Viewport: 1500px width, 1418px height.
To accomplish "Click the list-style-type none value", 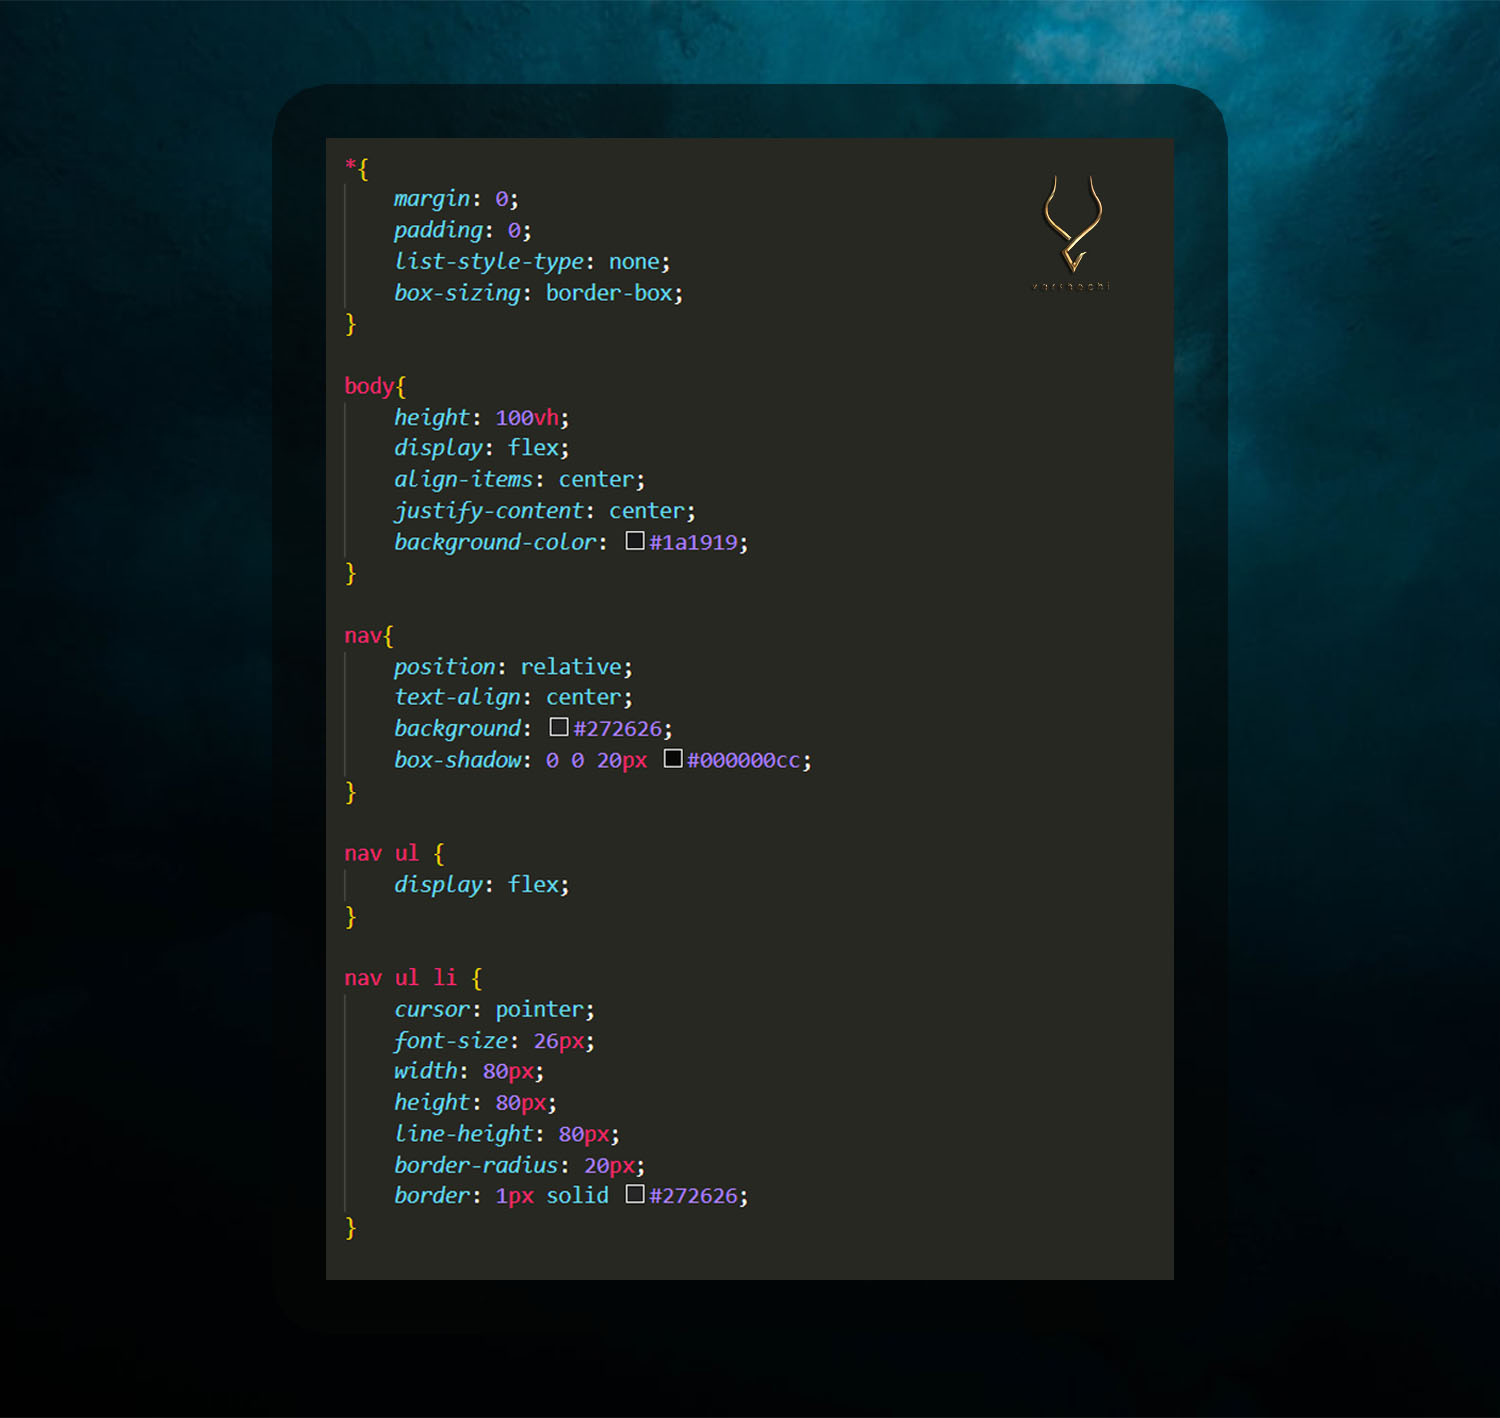I will tap(634, 261).
